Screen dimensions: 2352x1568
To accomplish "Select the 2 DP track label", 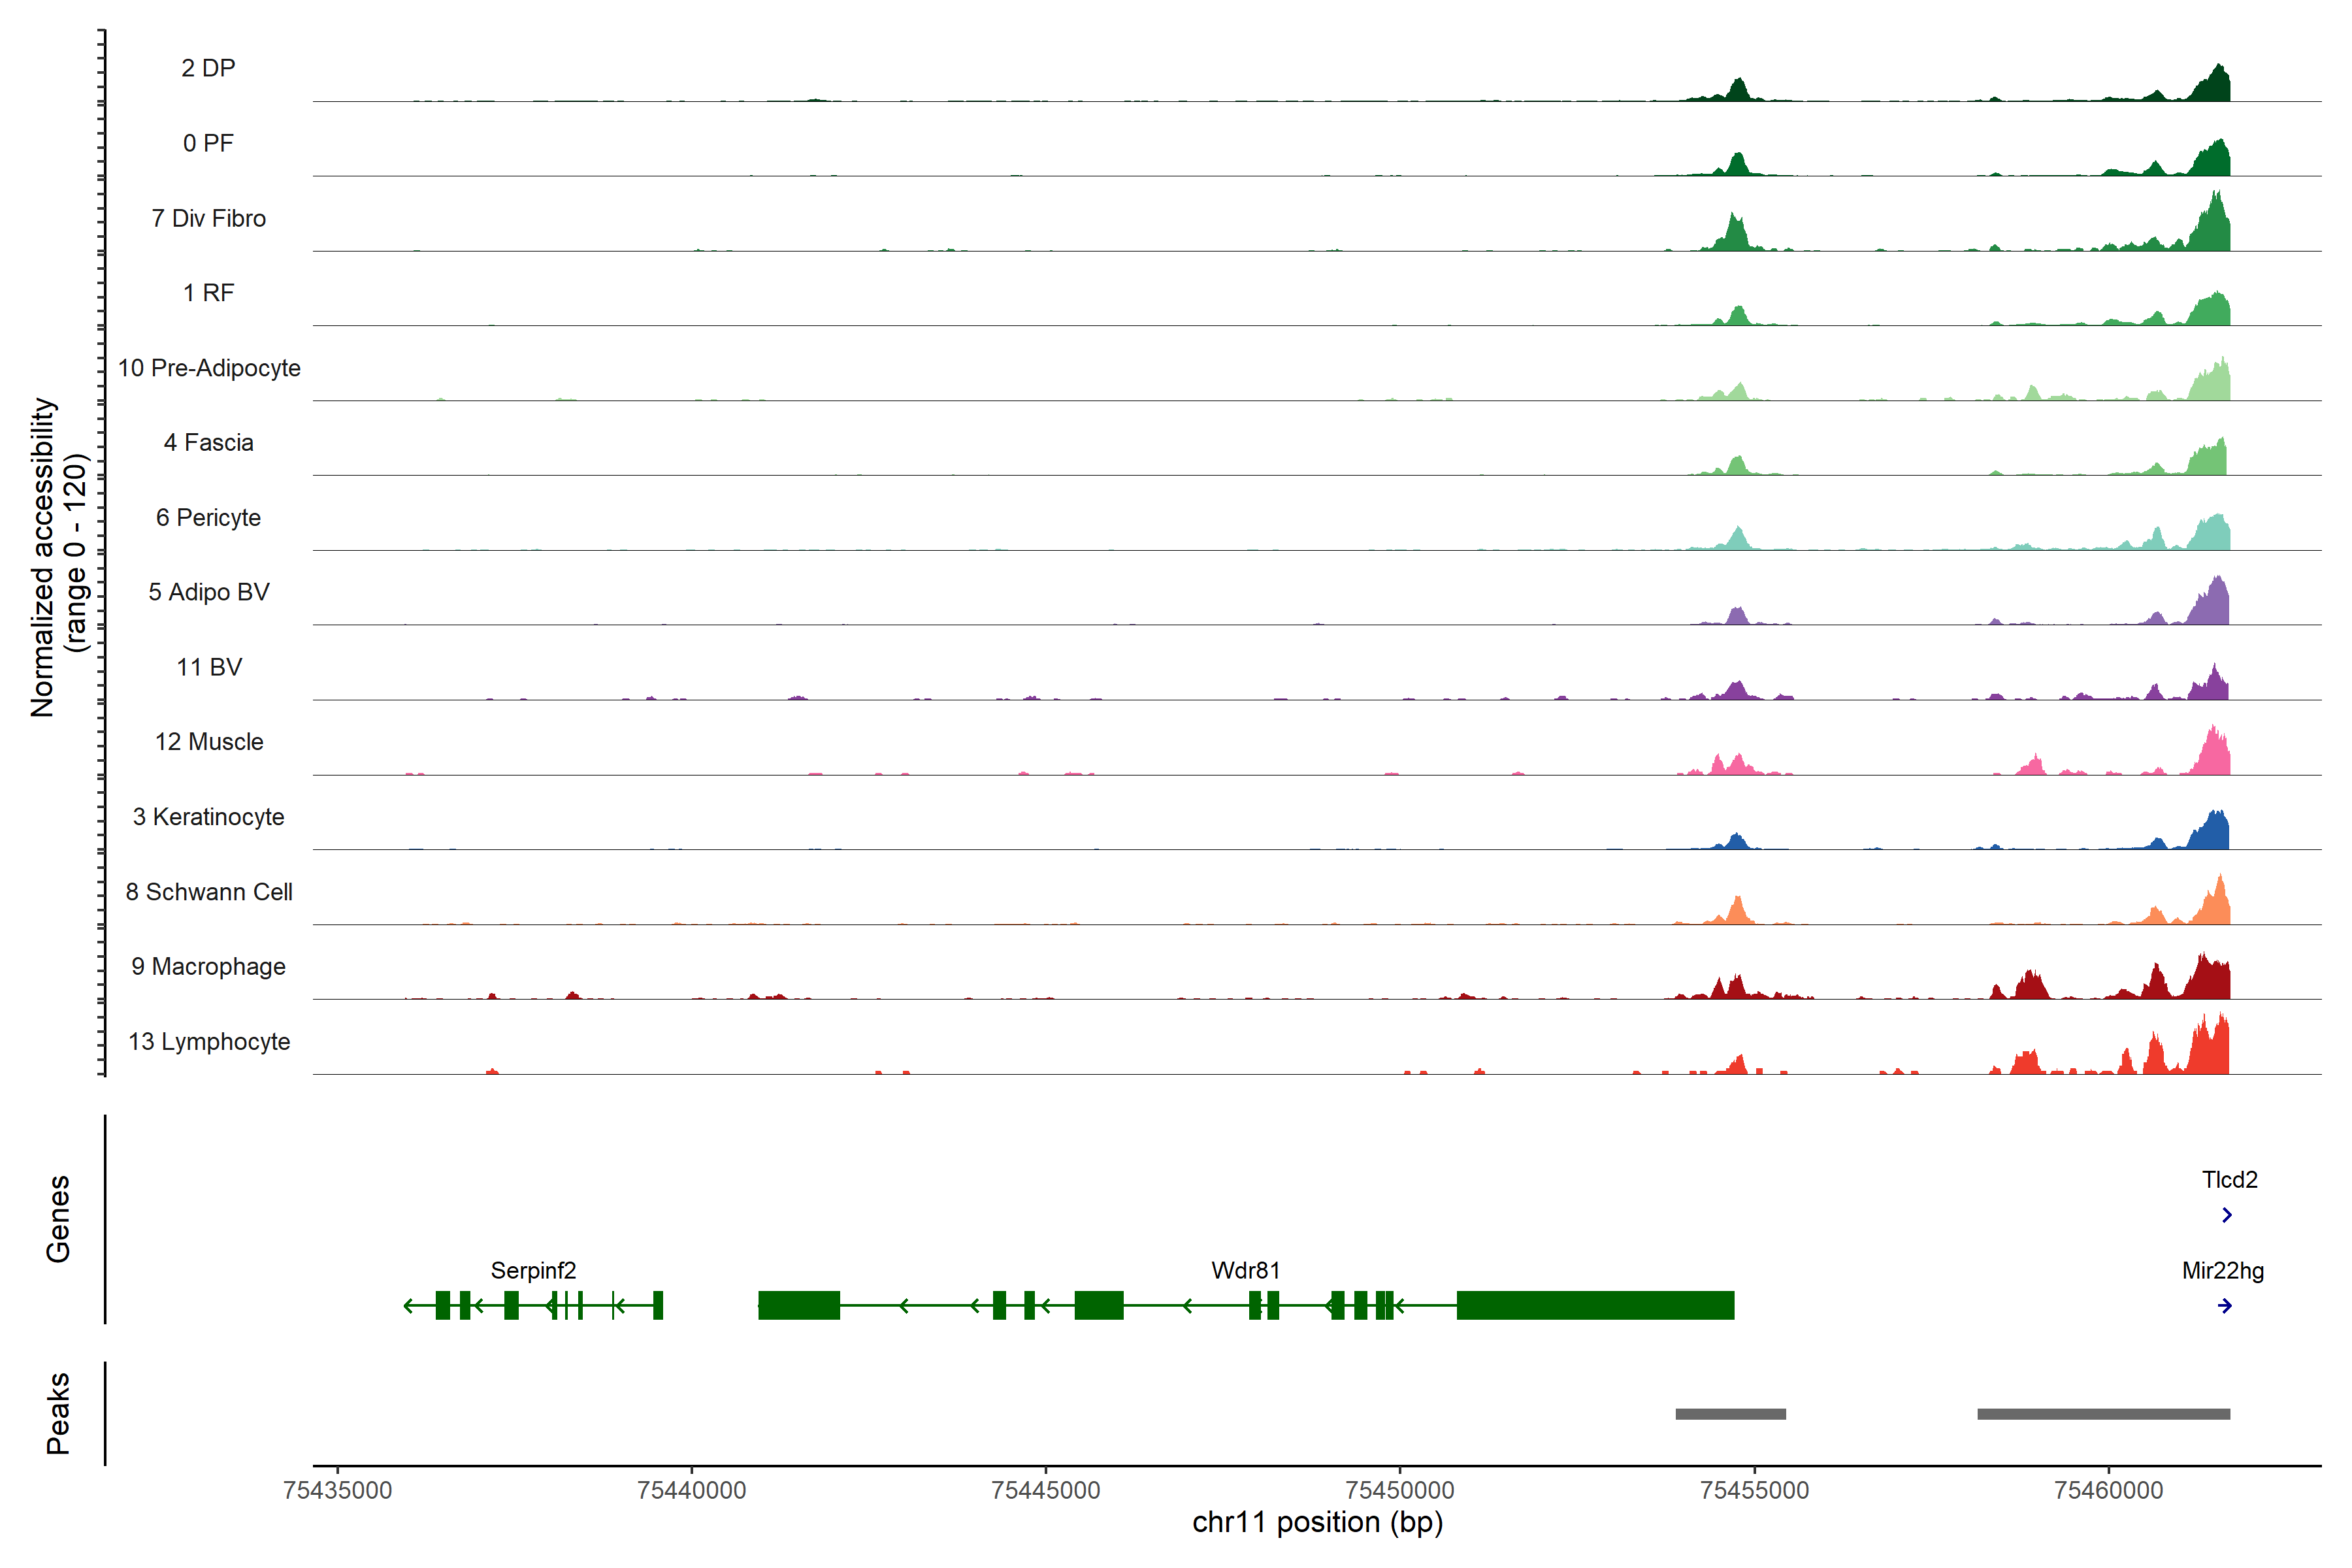I will (x=208, y=68).
